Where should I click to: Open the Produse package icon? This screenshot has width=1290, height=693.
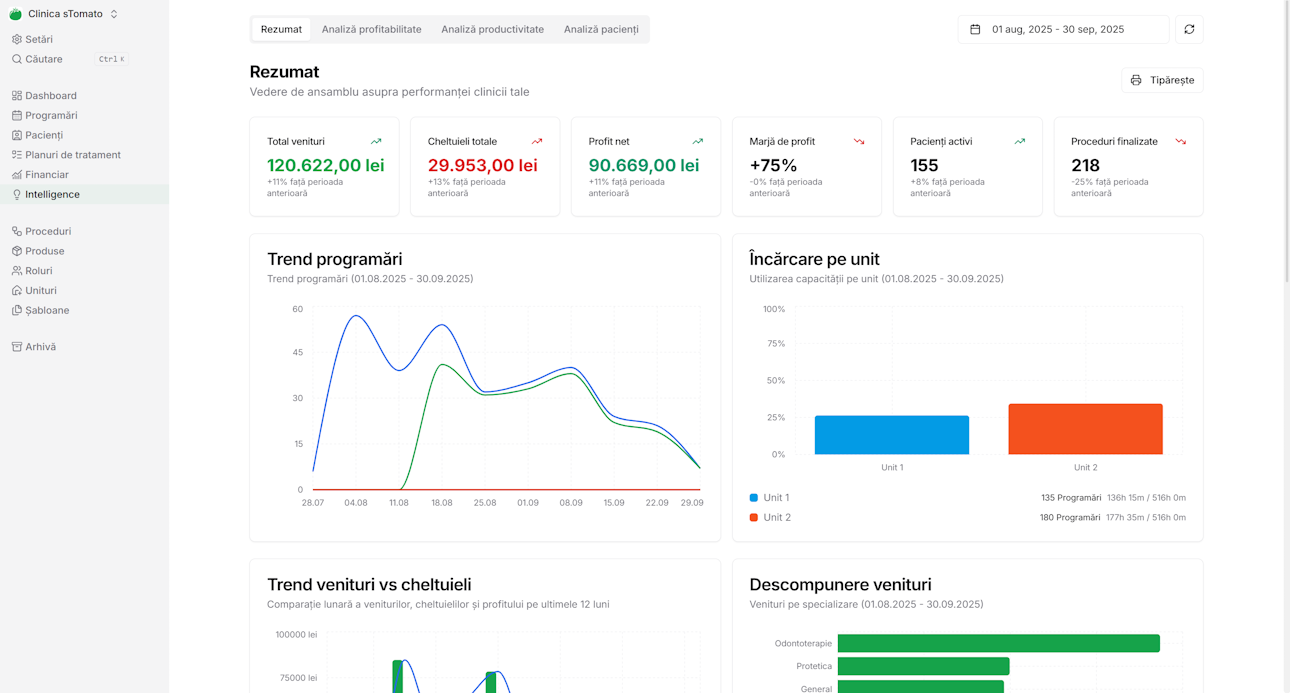click(x=15, y=251)
